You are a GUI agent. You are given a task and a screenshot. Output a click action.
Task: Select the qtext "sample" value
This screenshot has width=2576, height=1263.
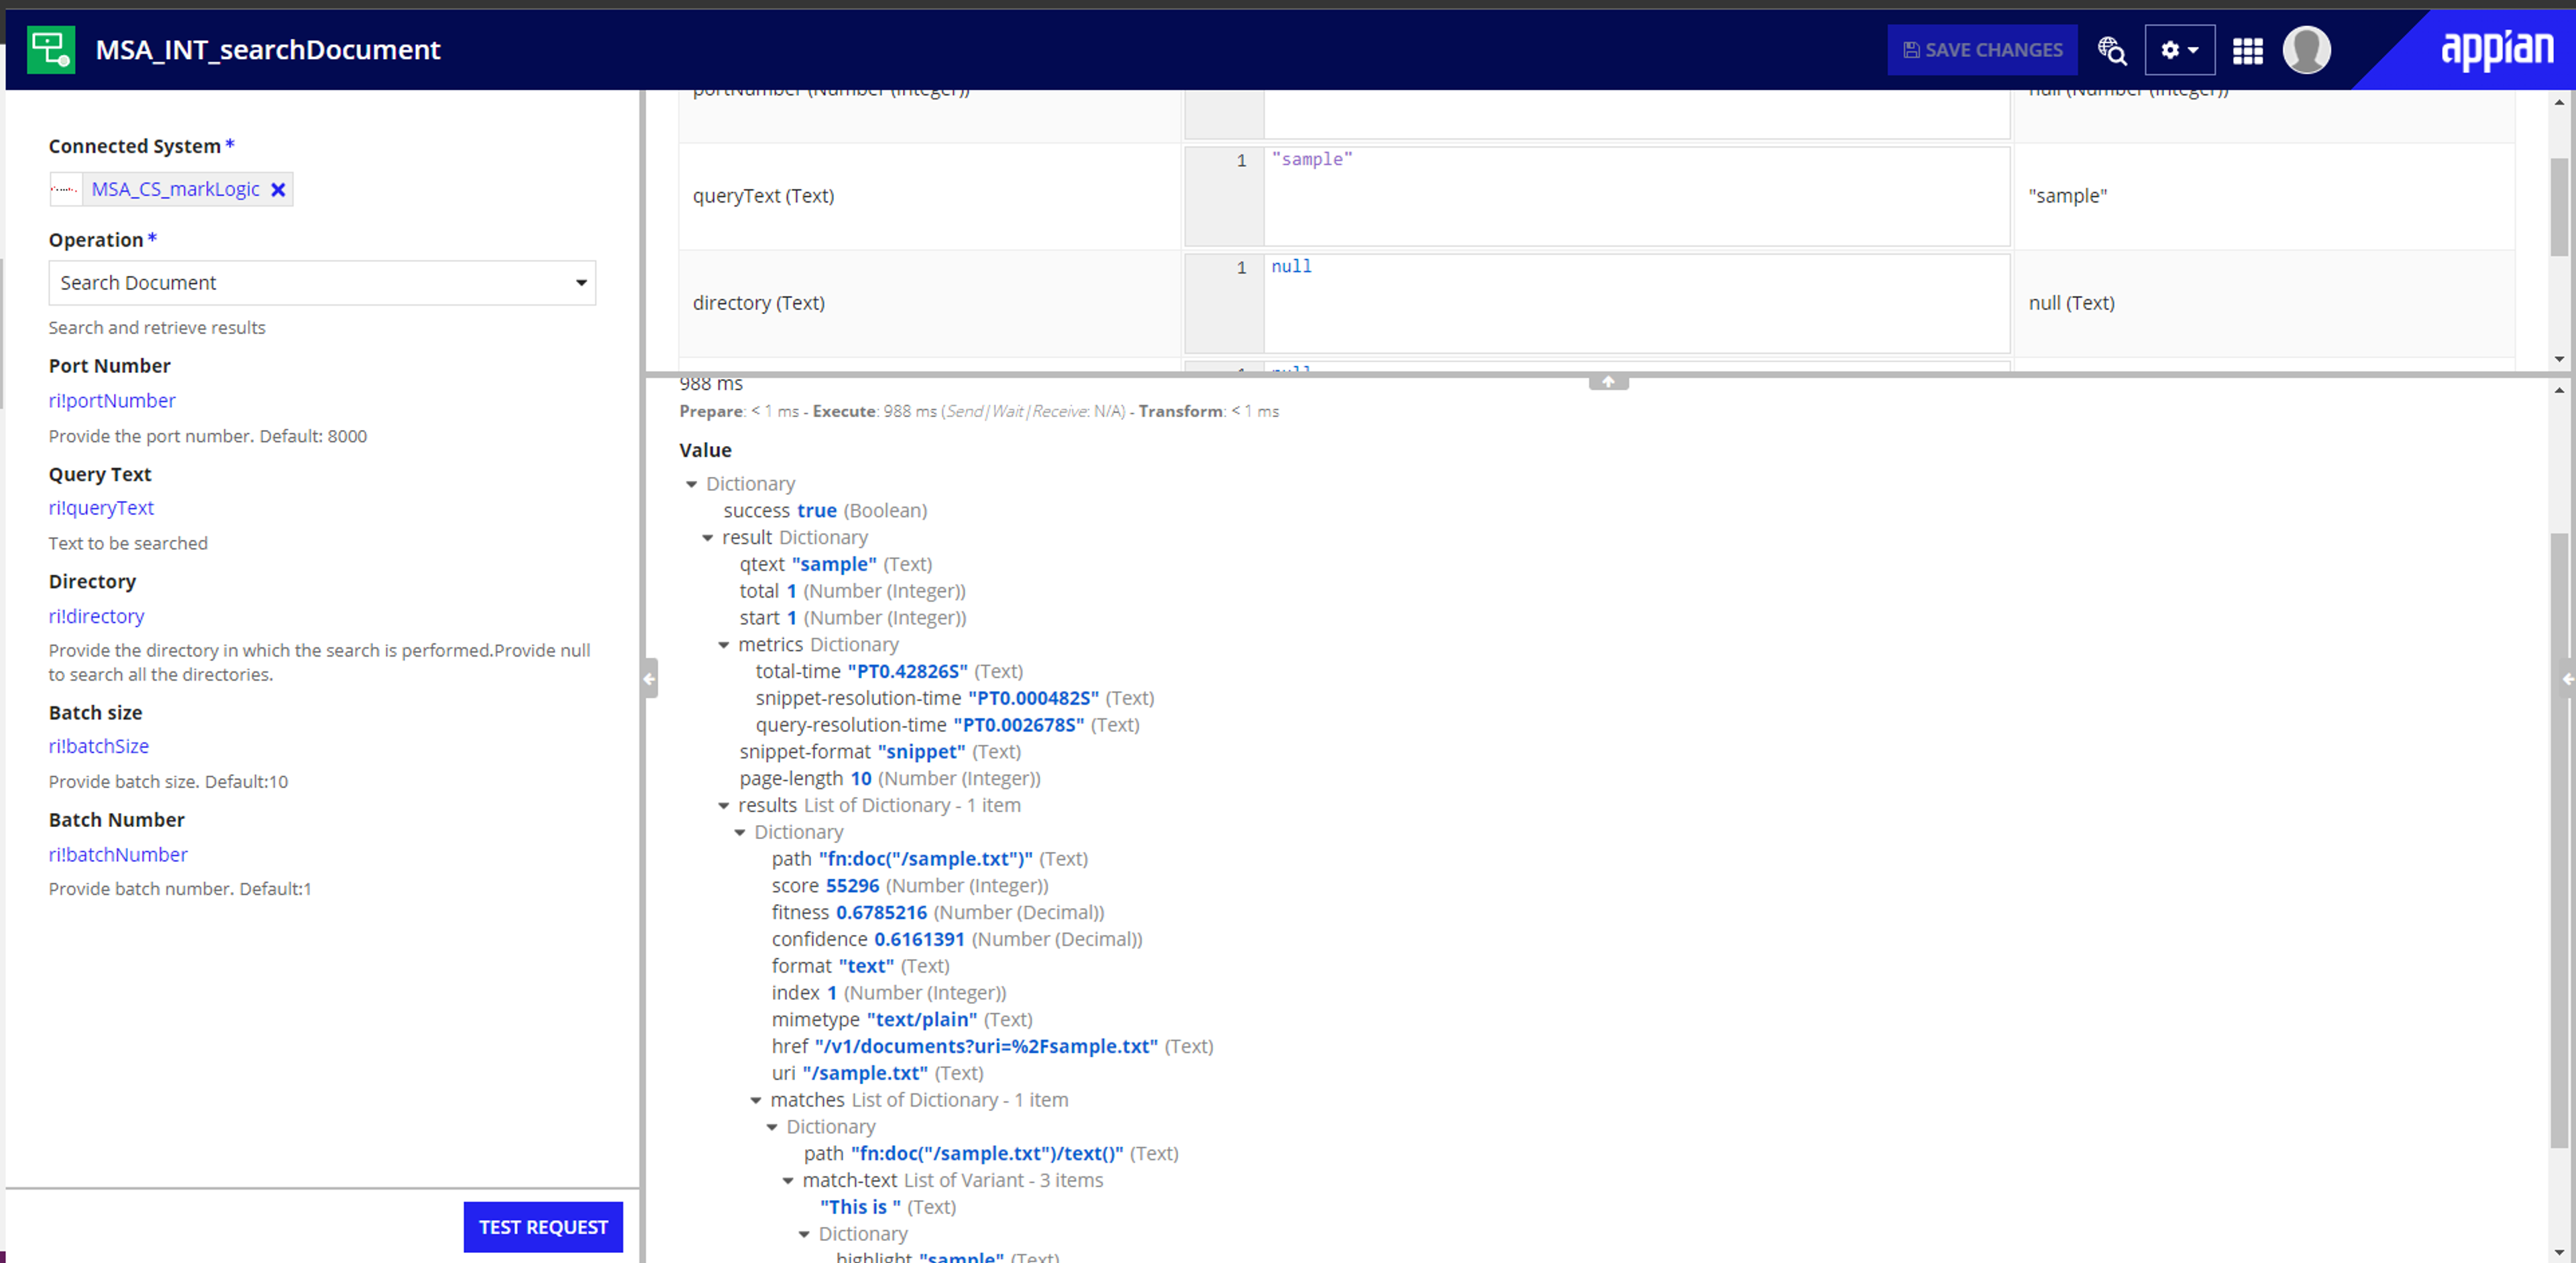pos(834,564)
